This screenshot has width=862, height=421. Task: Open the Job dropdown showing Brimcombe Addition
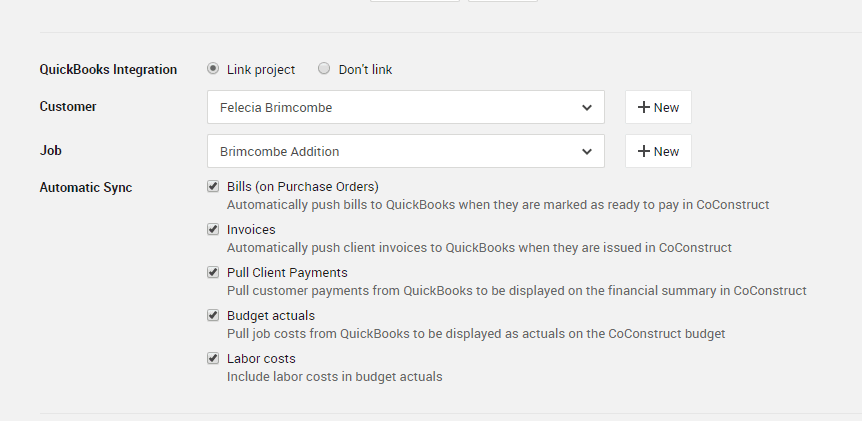(x=406, y=151)
